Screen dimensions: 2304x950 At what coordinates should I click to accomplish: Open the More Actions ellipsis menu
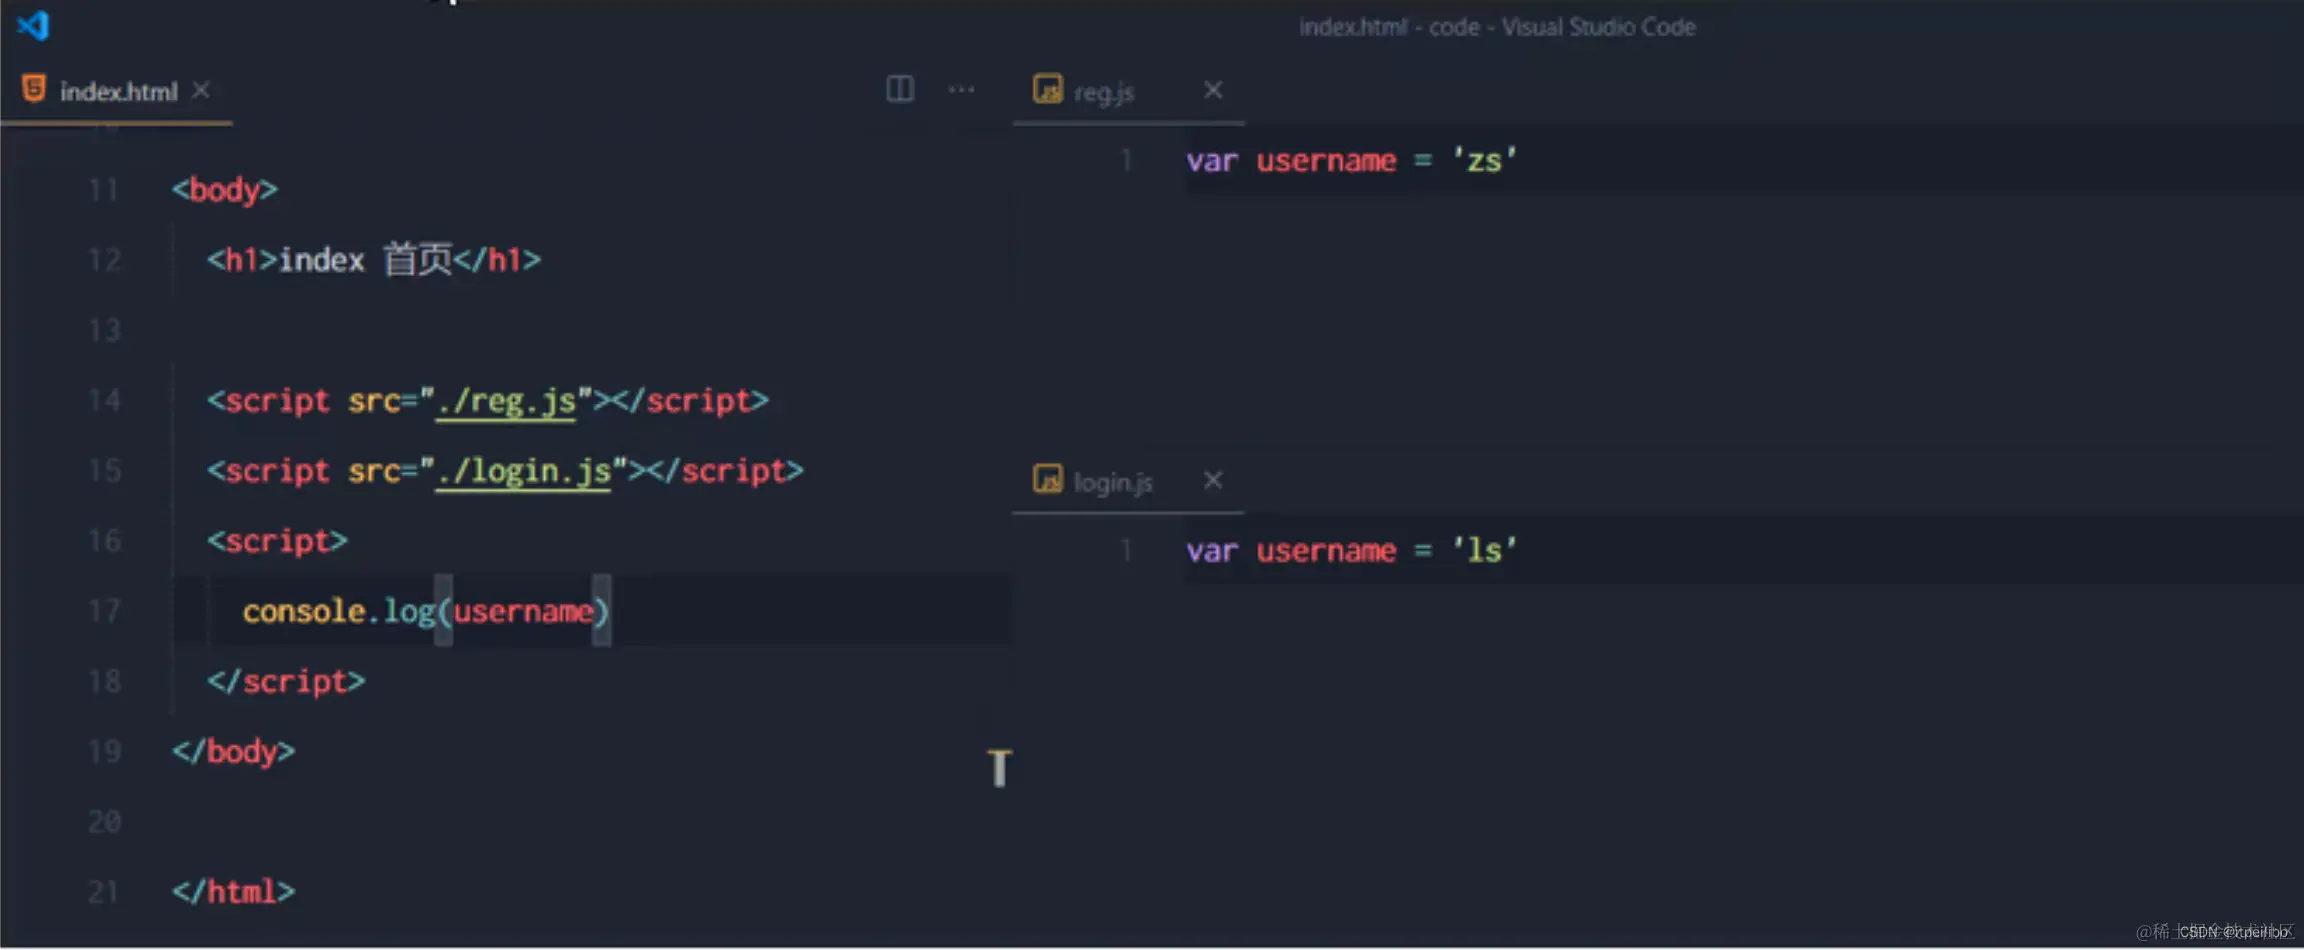[x=961, y=90]
